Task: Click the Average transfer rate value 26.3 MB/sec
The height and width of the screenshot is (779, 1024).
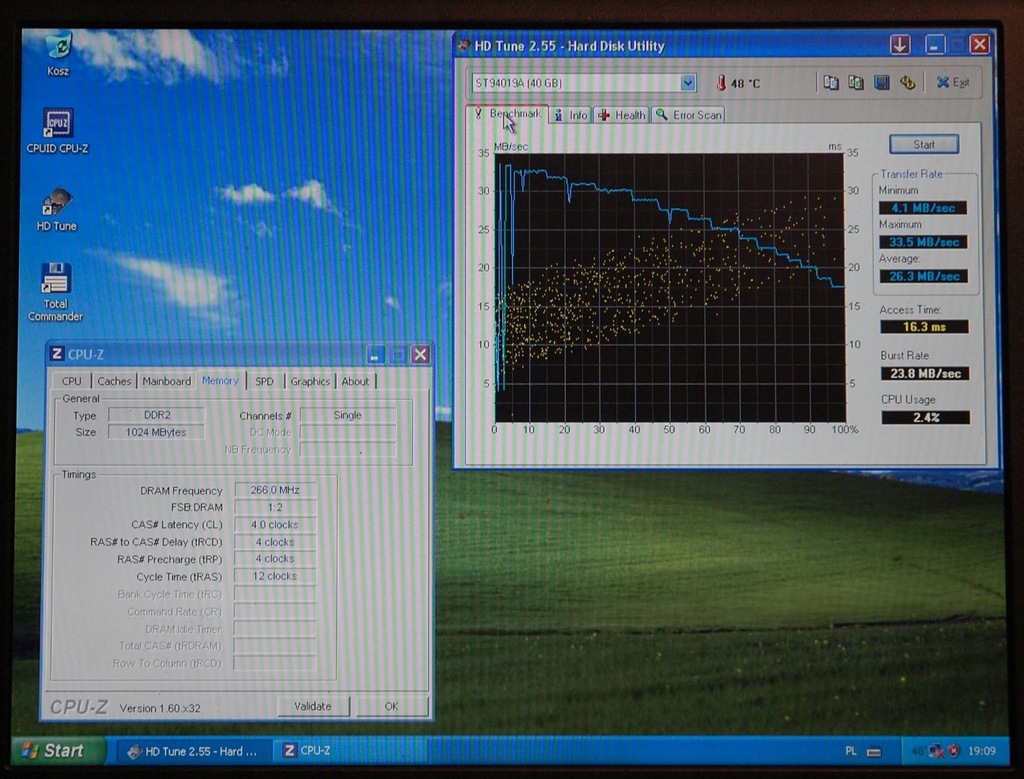Action: click(923, 276)
